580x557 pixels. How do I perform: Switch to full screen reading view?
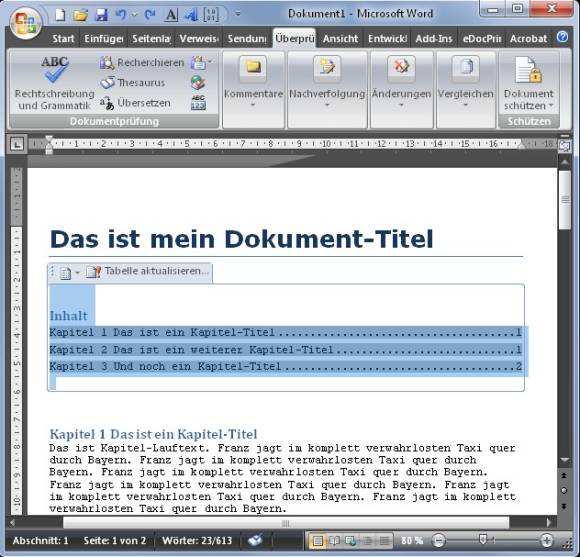point(334,541)
